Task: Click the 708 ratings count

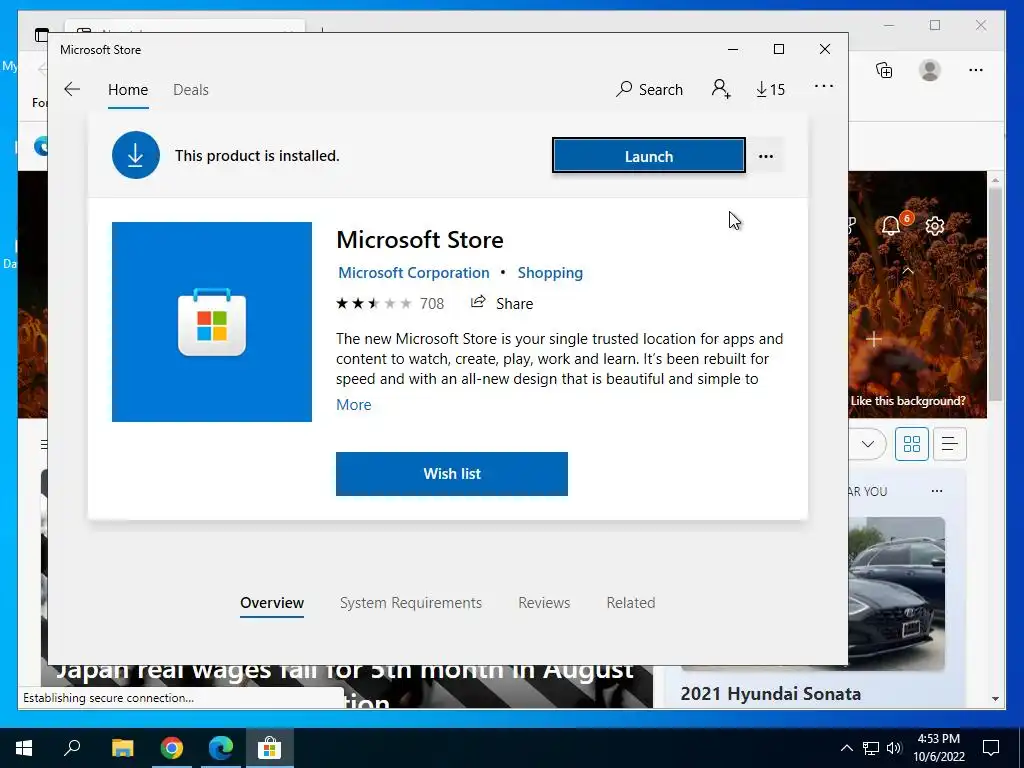Action: coord(432,304)
